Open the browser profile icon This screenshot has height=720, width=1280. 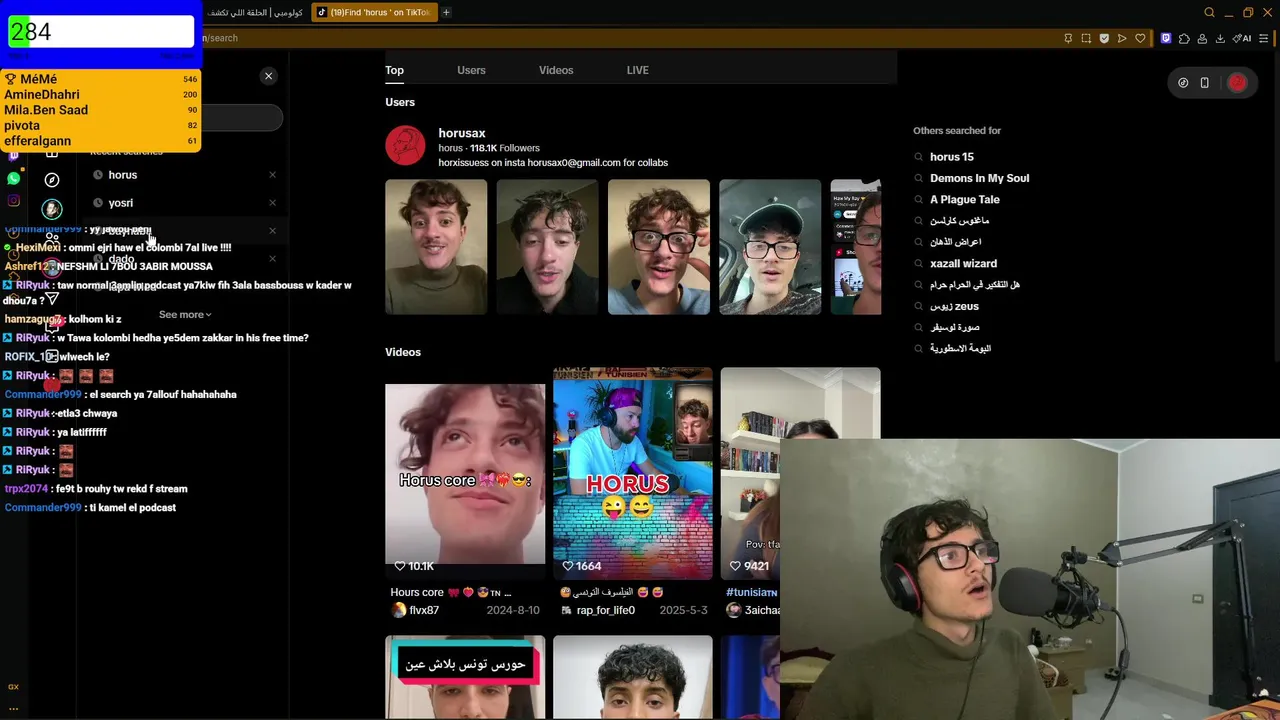[x=1202, y=38]
